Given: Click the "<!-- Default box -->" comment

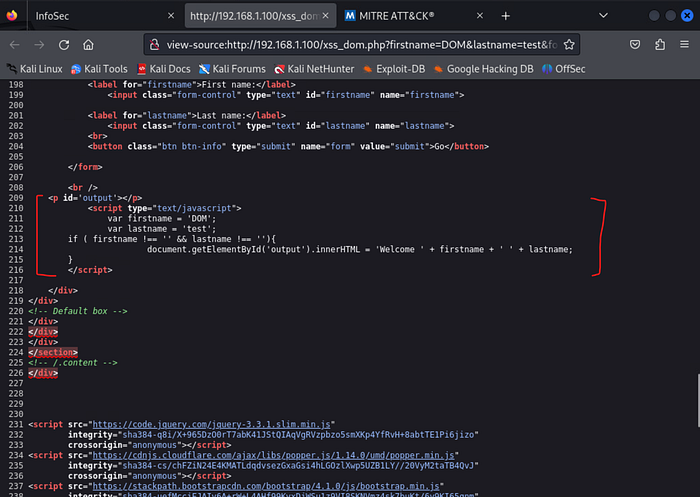Looking at the screenshot, I should tap(78, 311).
